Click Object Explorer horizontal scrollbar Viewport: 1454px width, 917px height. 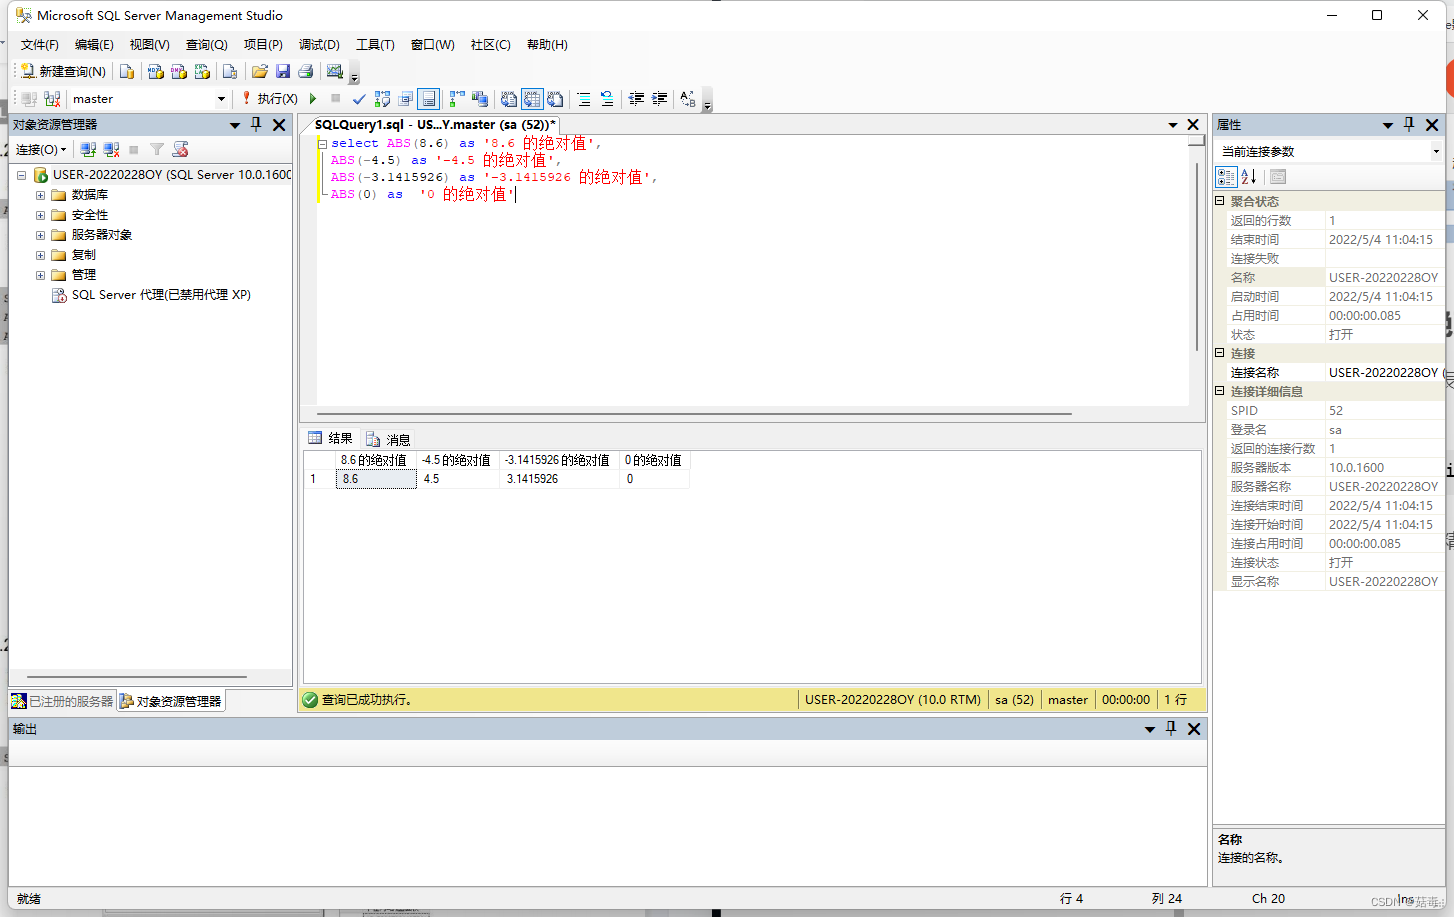(x=137, y=677)
